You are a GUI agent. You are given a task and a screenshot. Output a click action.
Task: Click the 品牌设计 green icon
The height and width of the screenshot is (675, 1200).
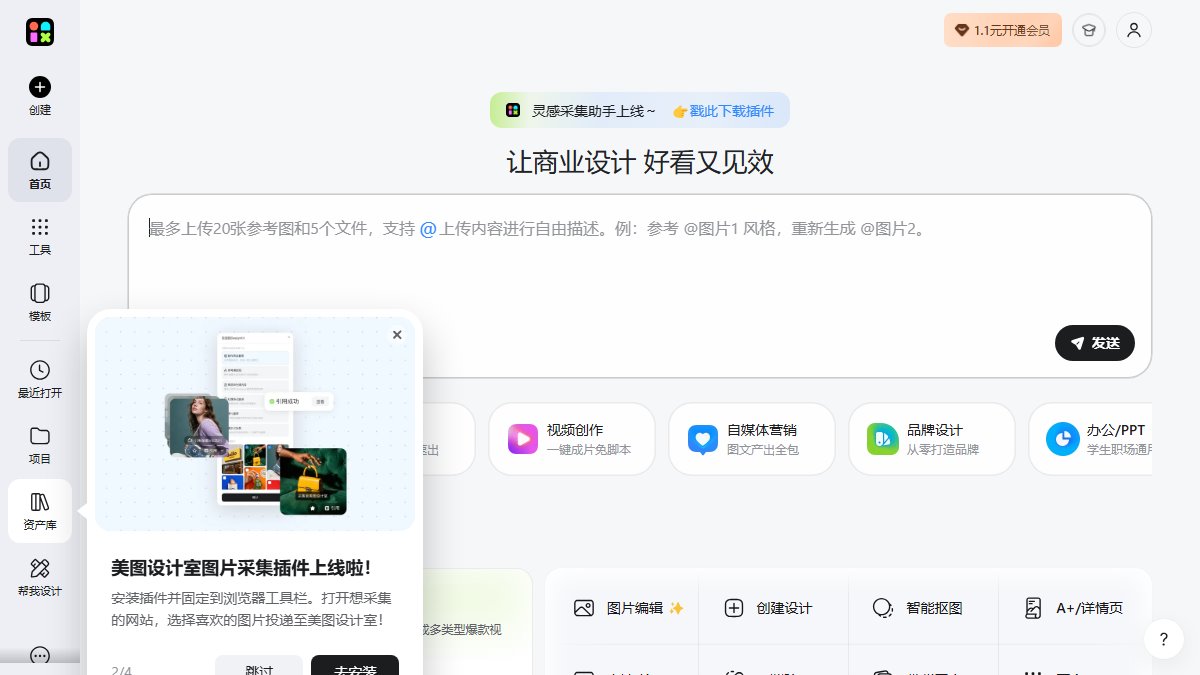tap(883, 439)
